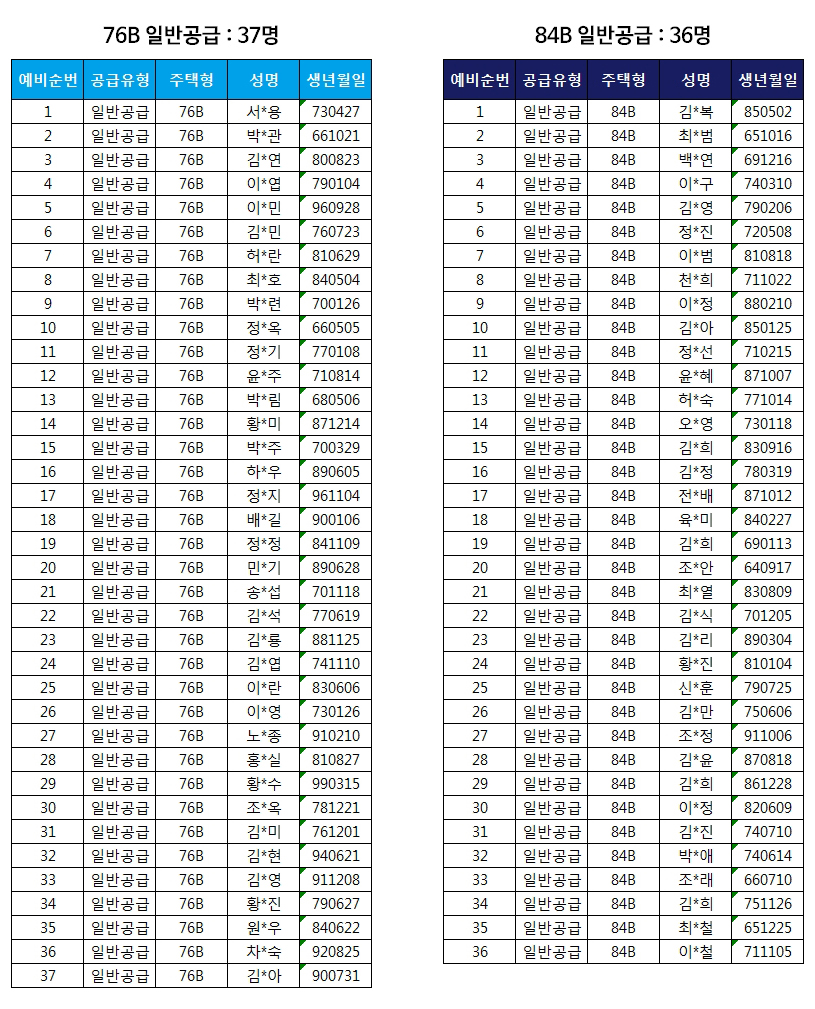
Task: Click name cell '최*열'
Action: click(x=695, y=592)
